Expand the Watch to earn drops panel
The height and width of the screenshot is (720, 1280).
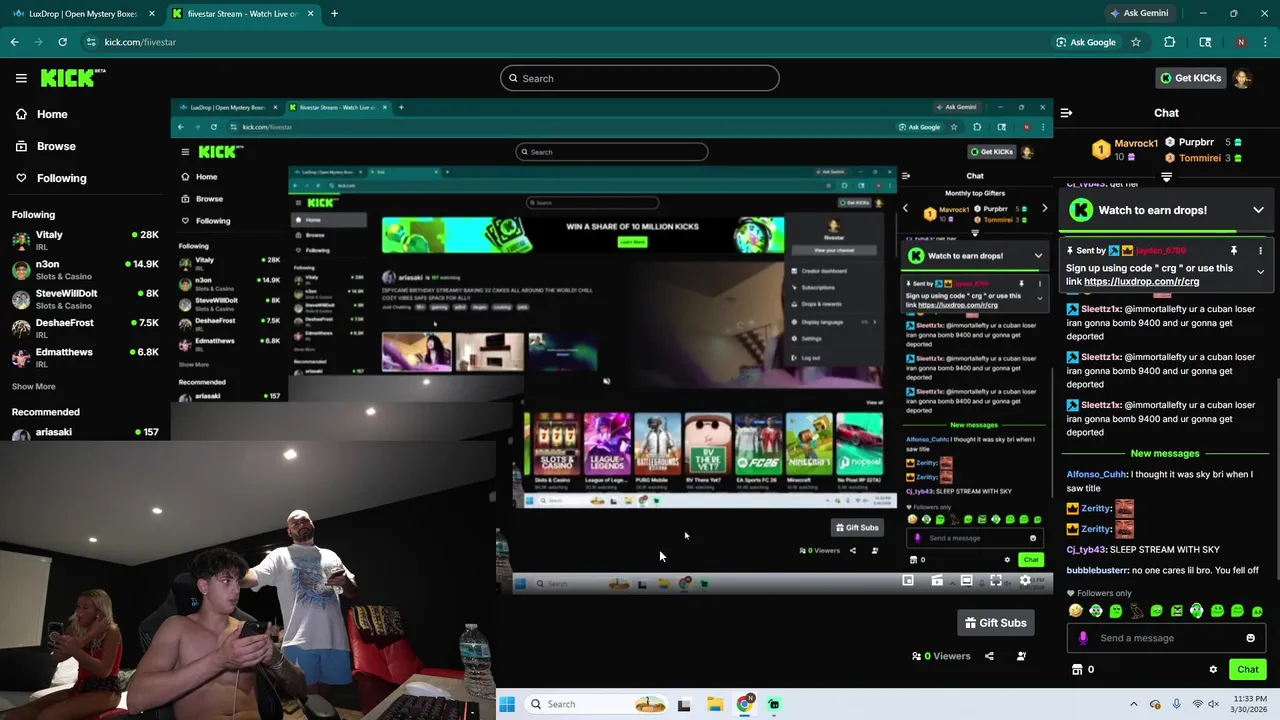(x=1258, y=210)
